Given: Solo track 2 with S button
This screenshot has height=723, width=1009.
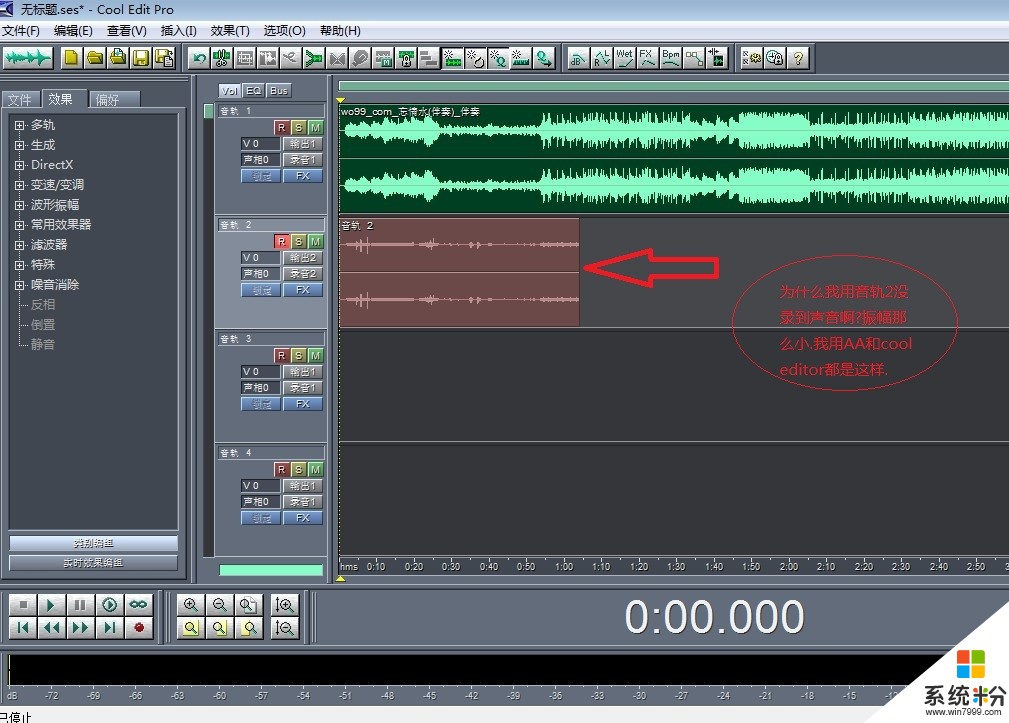Looking at the screenshot, I should pos(298,241).
